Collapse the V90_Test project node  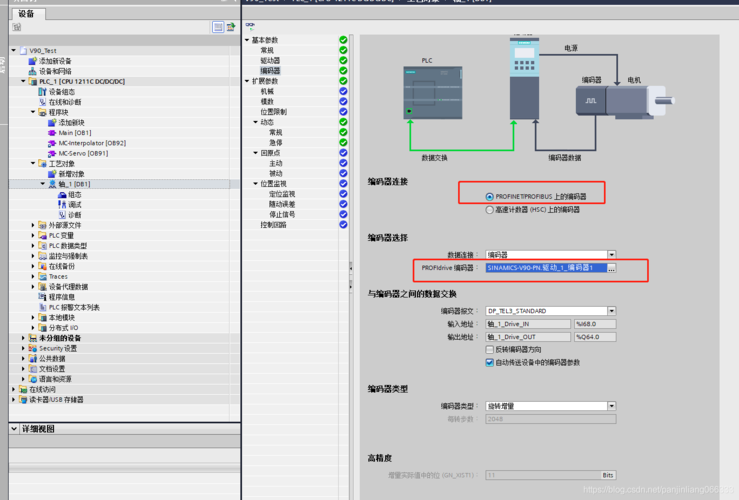point(14,50)
